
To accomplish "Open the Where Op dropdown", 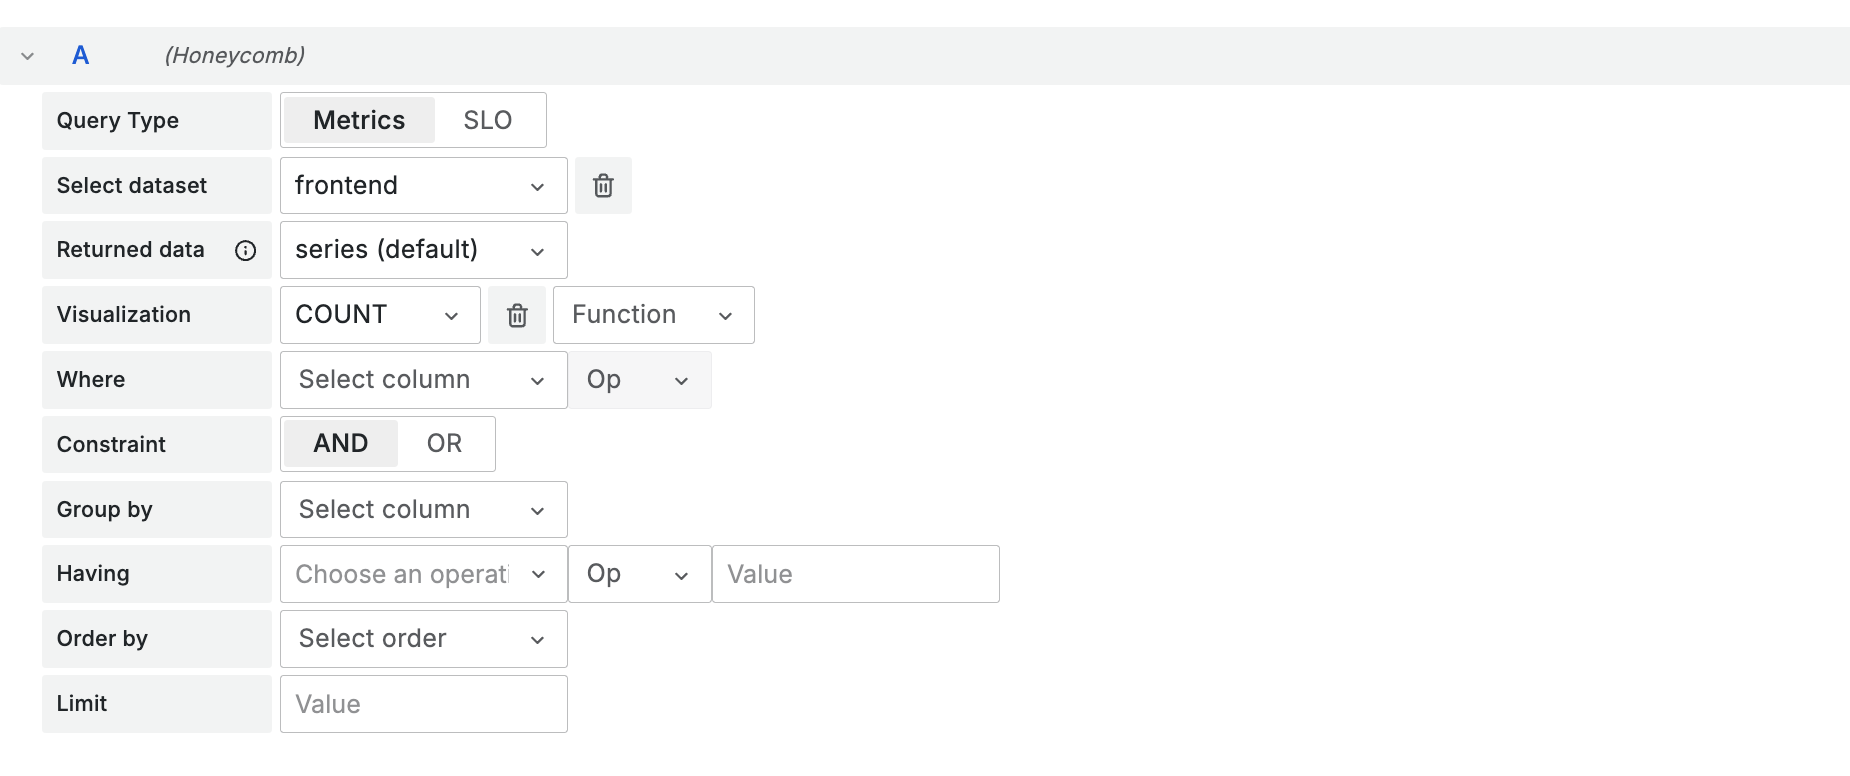I will tap(640, 380).
